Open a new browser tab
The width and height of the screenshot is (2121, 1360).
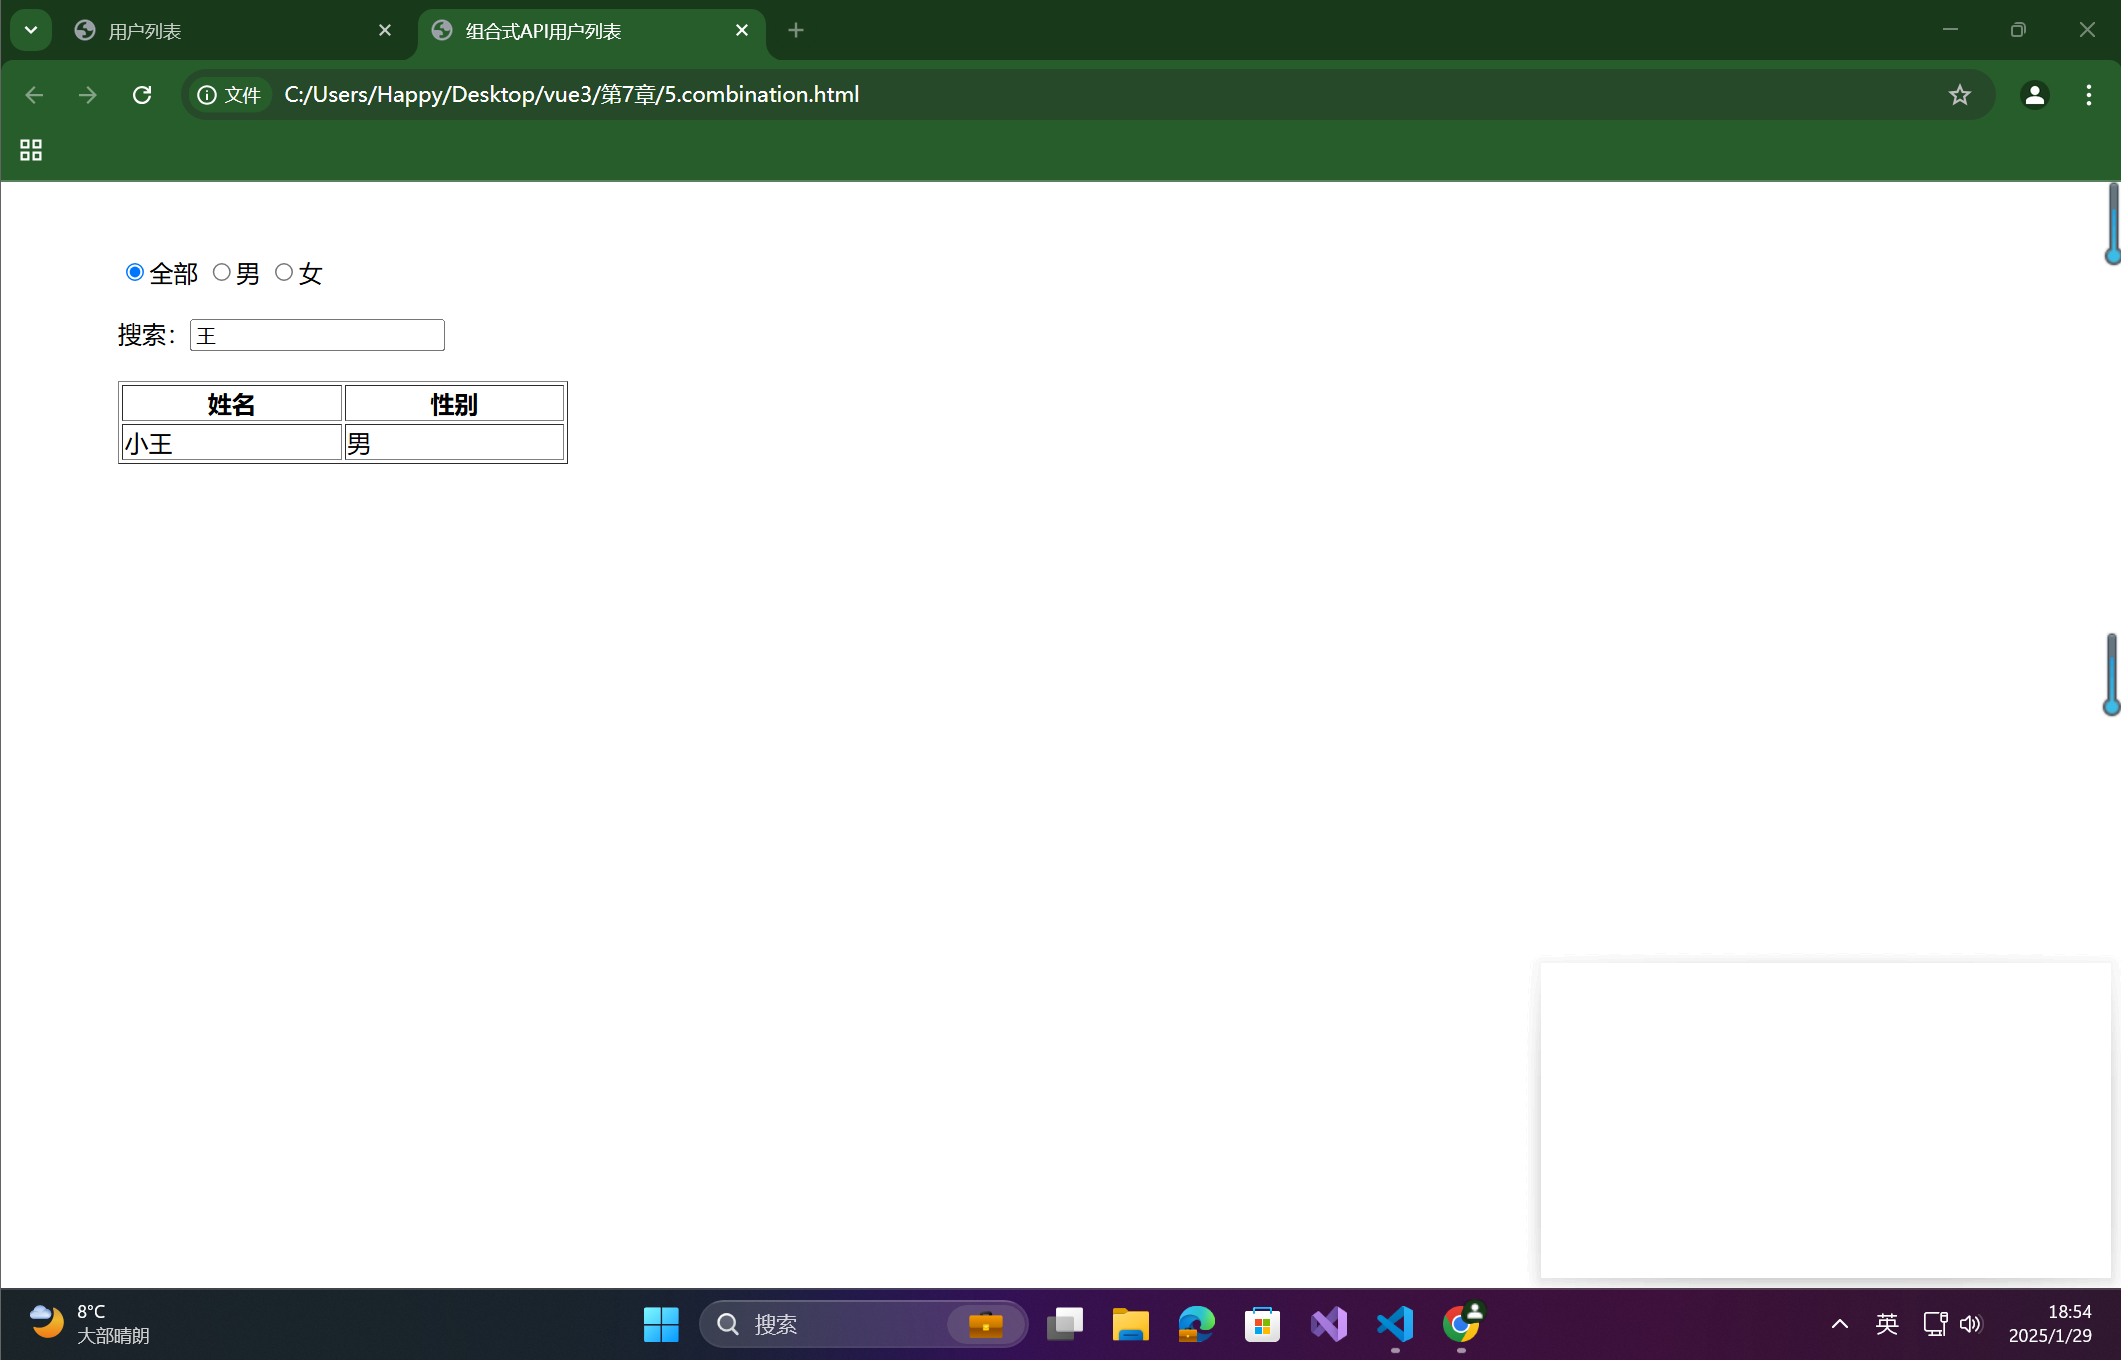[x=796, y=31]
